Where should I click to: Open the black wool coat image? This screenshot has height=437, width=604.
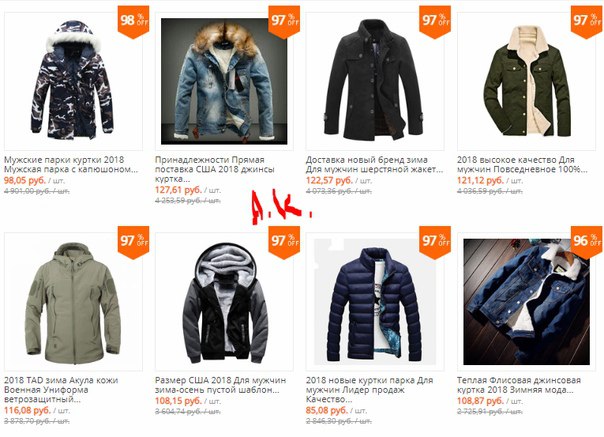(x=375, y=81)
